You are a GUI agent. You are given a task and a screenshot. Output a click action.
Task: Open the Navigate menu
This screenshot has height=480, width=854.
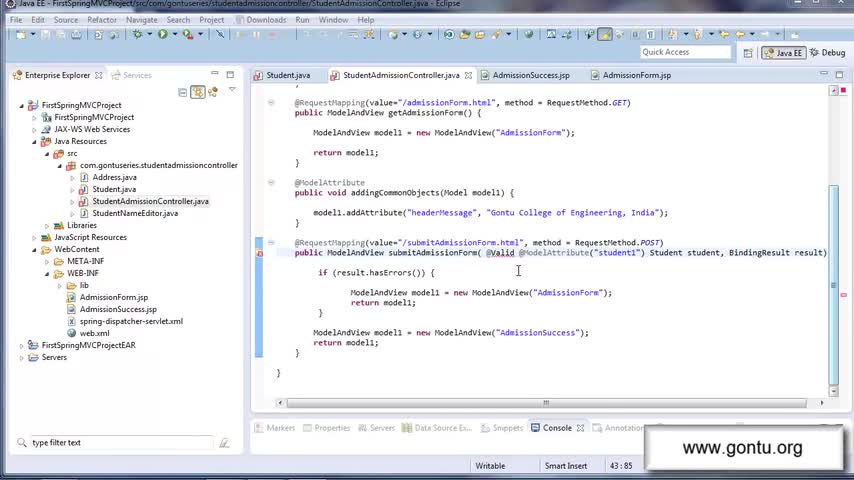pos(142,20)
